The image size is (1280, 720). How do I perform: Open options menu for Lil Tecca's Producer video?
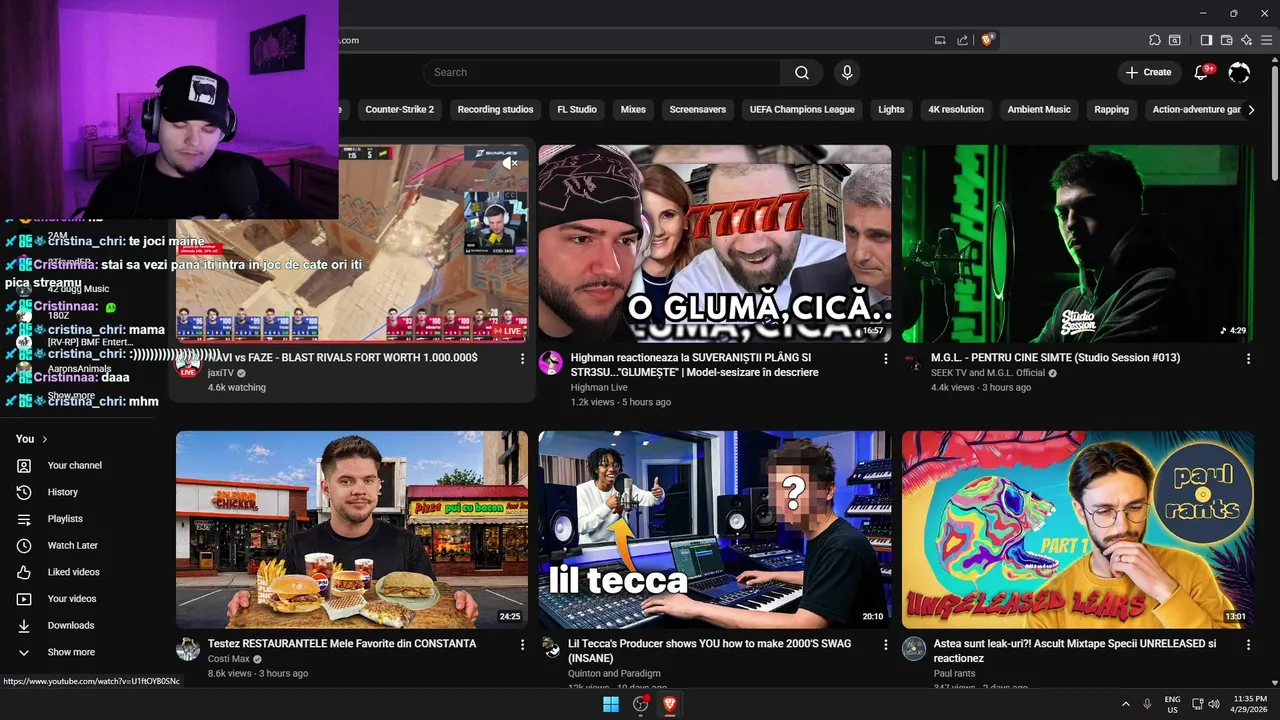[885, 645]
